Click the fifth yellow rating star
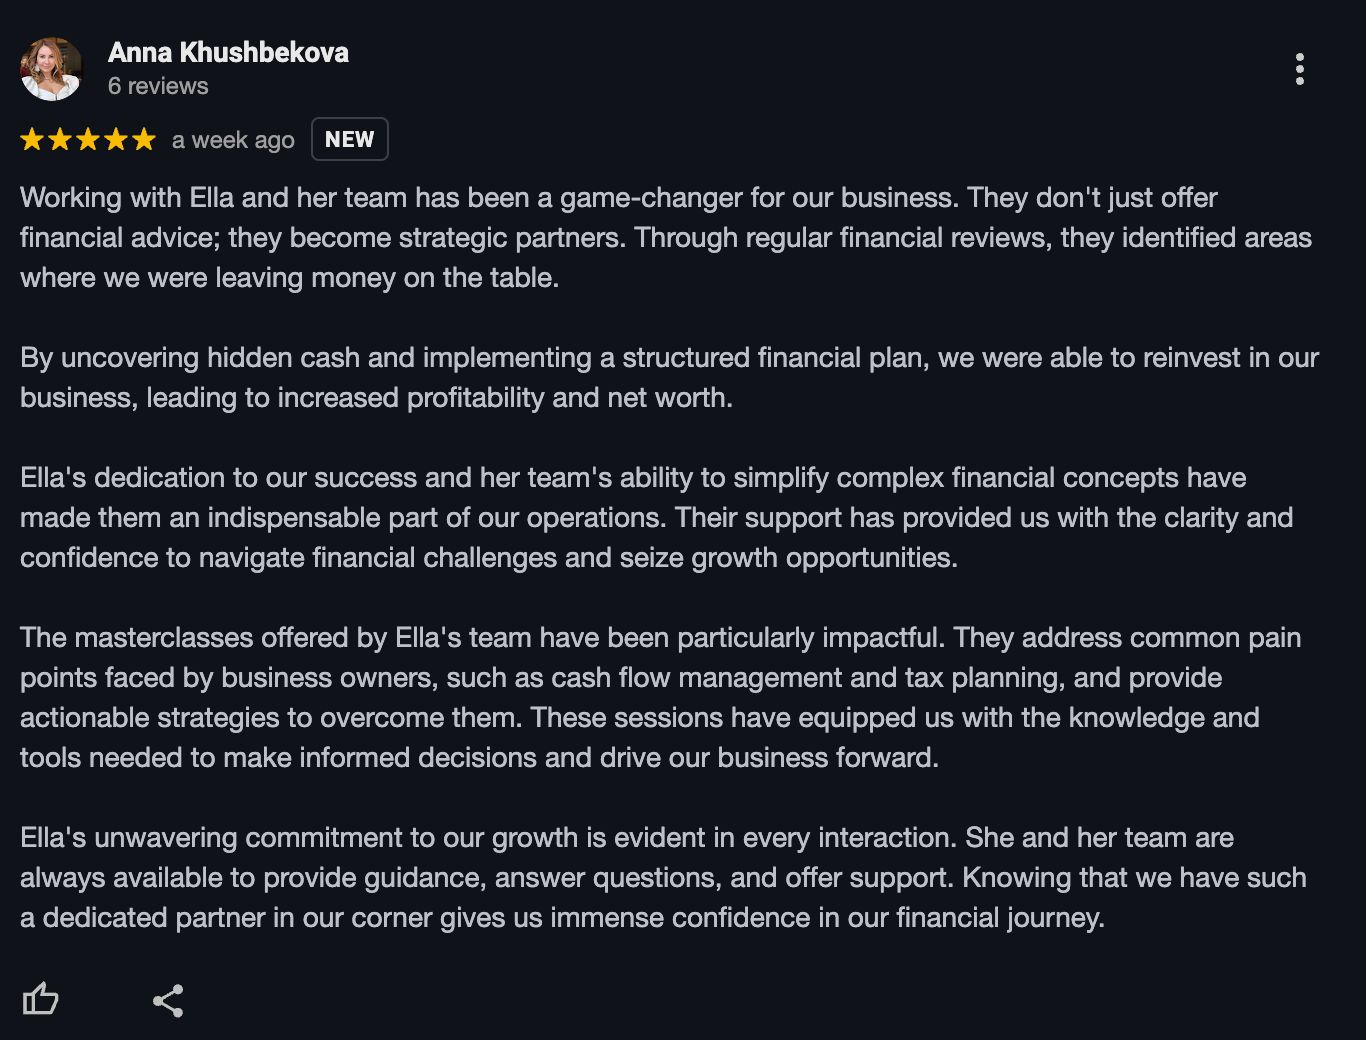This screenshot has height=1040, width=1366. tap(144, 139)
